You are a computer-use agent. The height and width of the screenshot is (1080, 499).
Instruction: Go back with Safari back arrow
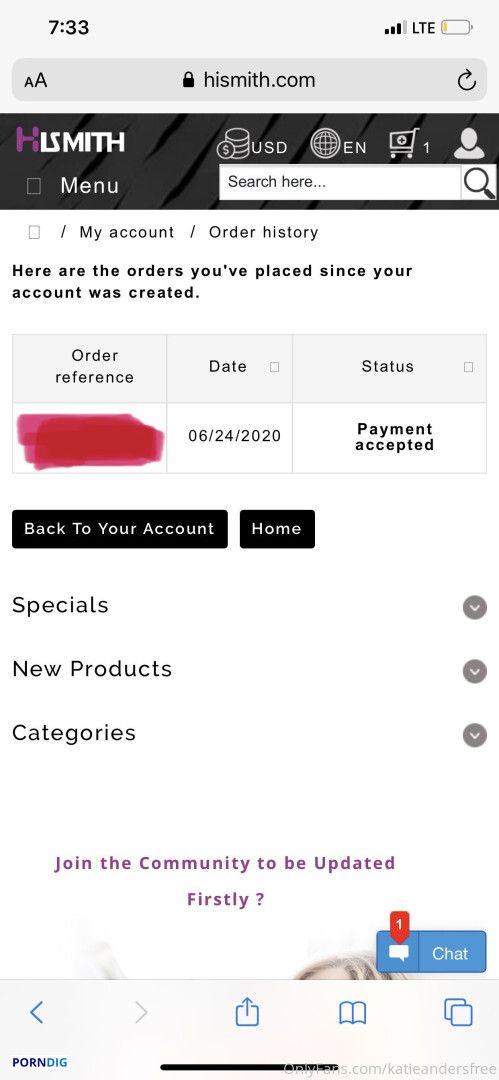pyautogui.click(x=37, y=1012)
